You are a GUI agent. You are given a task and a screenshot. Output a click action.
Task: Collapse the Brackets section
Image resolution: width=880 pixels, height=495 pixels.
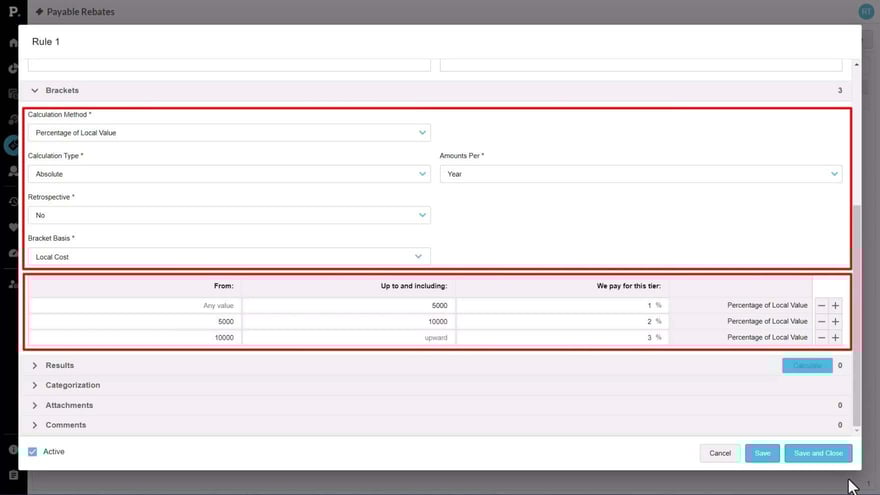tap(35, 90)
